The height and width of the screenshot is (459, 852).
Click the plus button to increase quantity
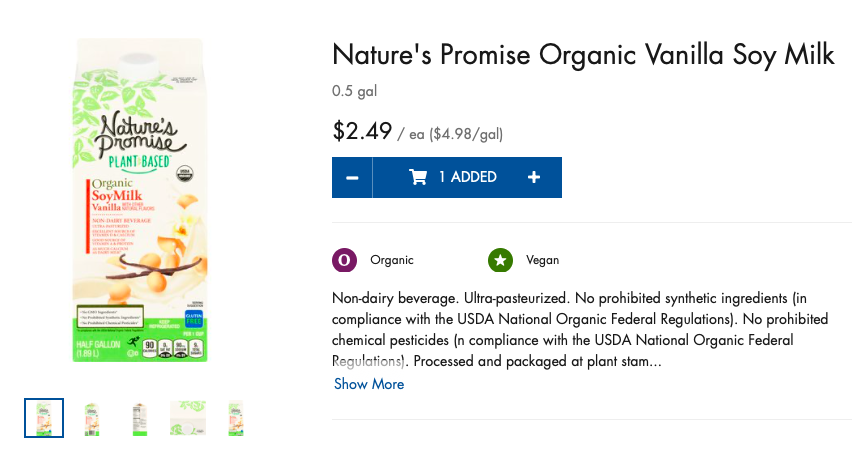click(x=534, y=178)
